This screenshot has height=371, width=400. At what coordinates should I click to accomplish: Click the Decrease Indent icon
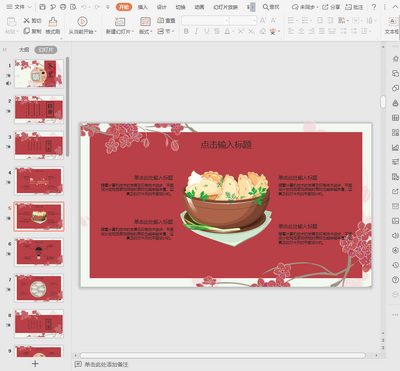(320, 21)
